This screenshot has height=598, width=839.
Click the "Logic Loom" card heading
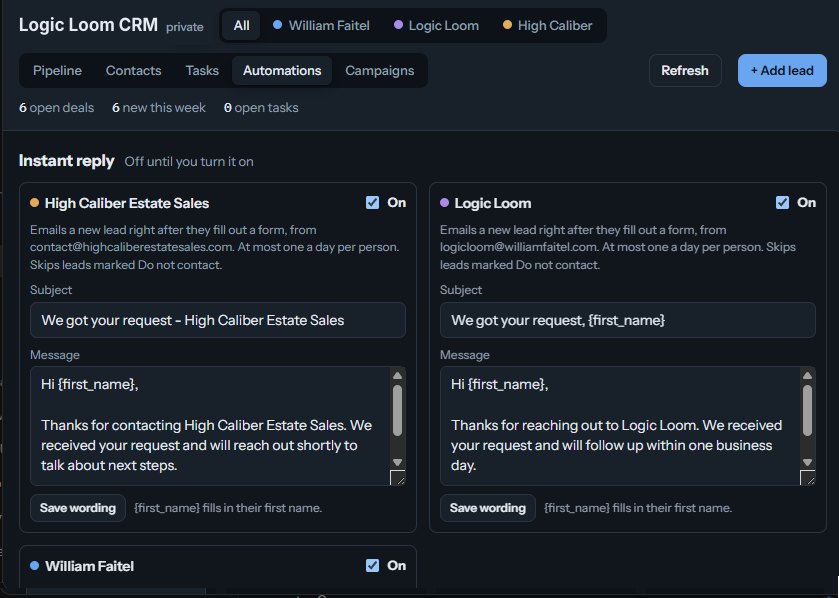pos(493,203)
